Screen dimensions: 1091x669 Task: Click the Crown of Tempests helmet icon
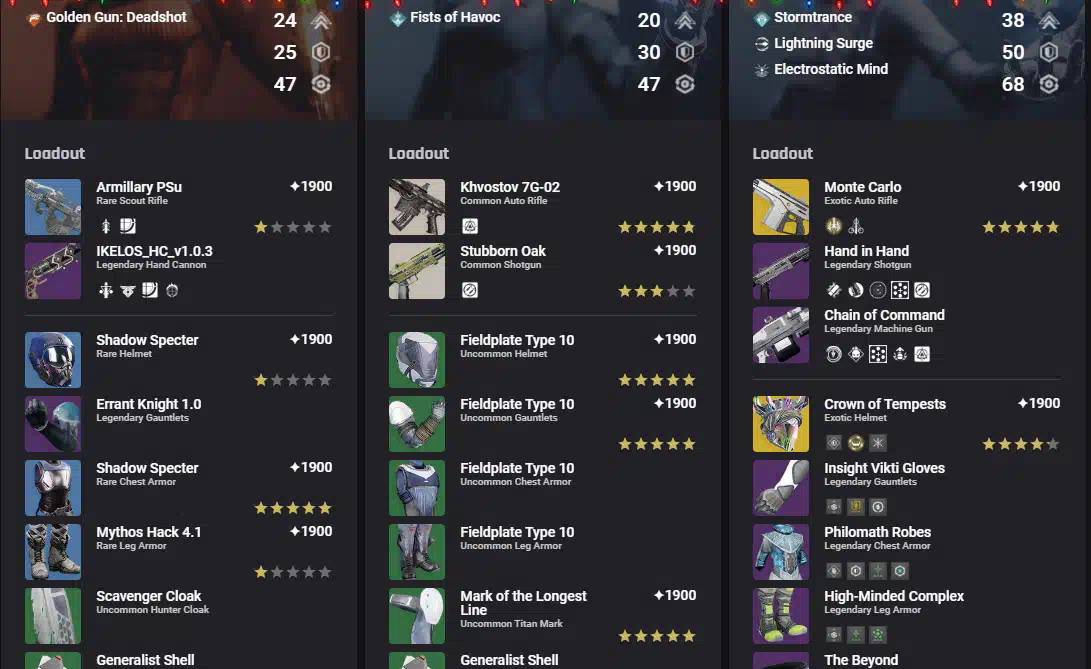click(x=781, y=424)
